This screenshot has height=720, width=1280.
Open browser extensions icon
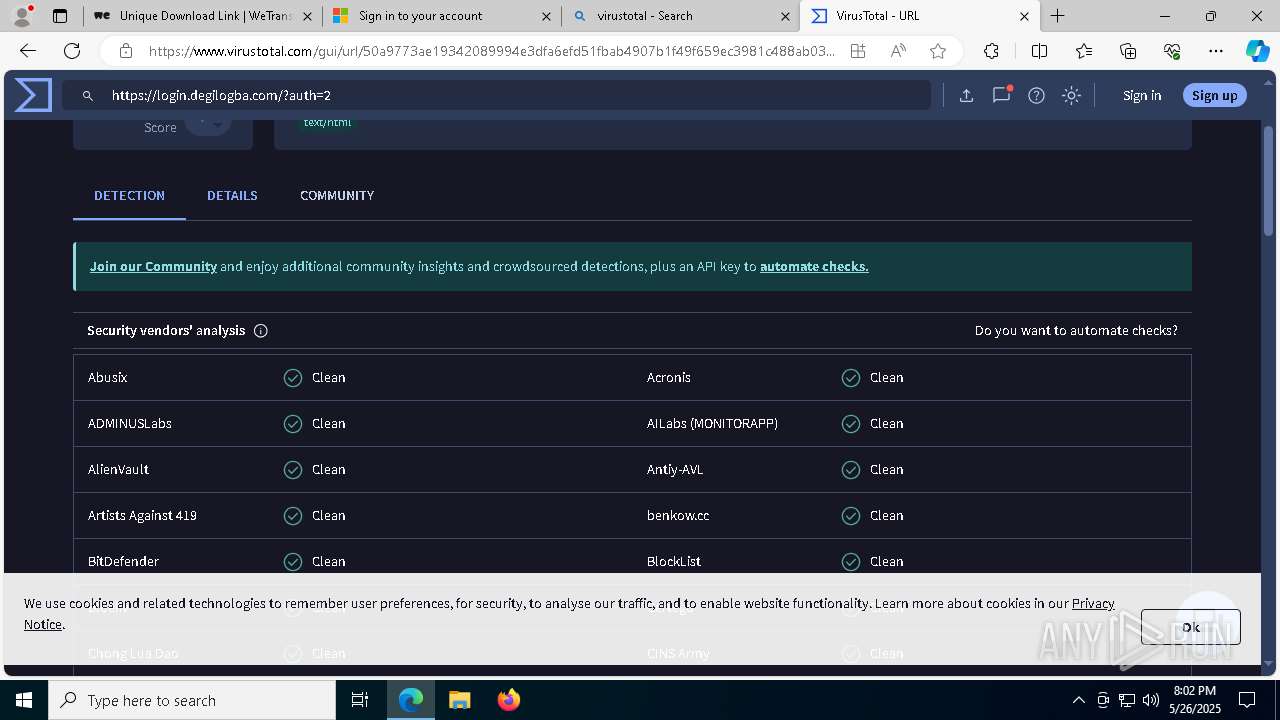[x=991, y=51]
